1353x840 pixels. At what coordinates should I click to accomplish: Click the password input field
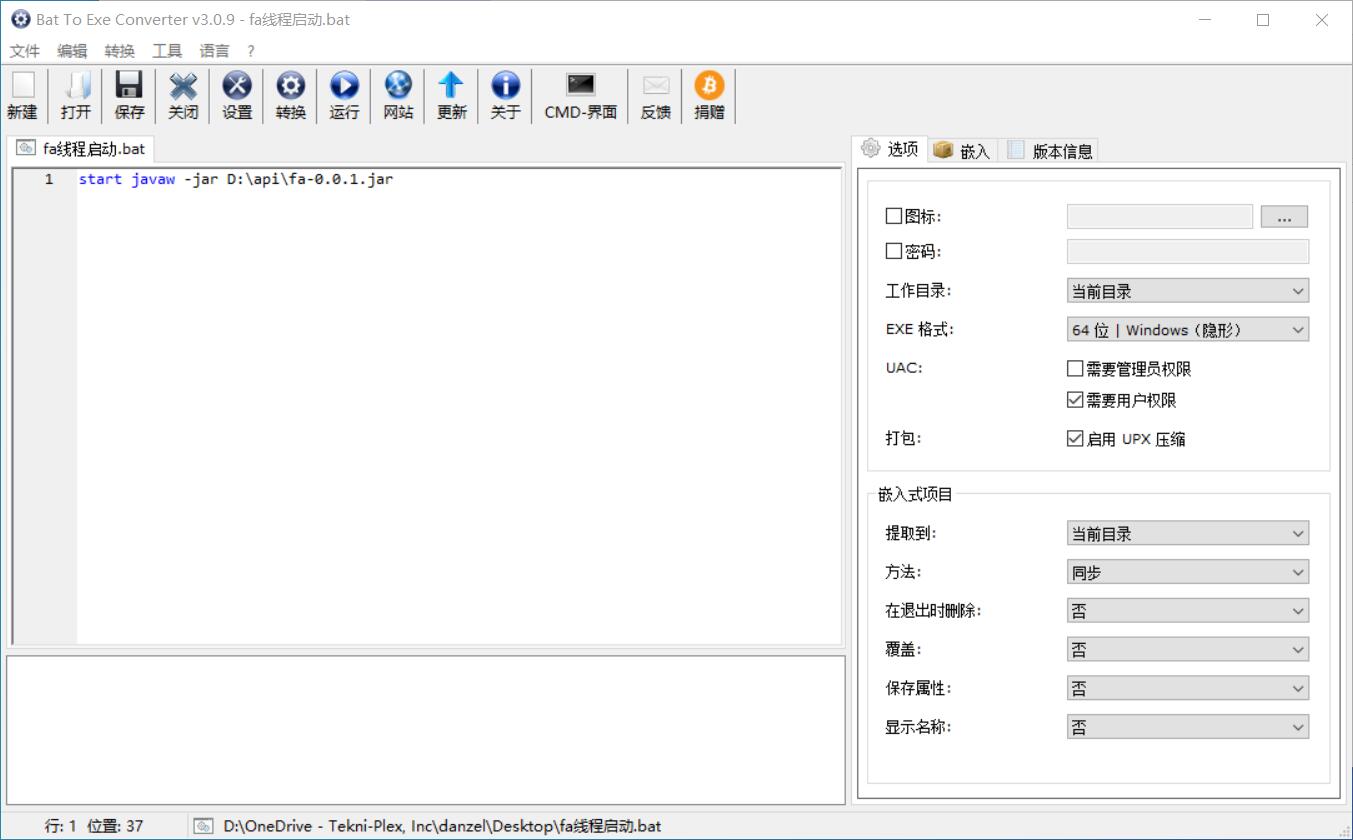tap(1188, 251)
